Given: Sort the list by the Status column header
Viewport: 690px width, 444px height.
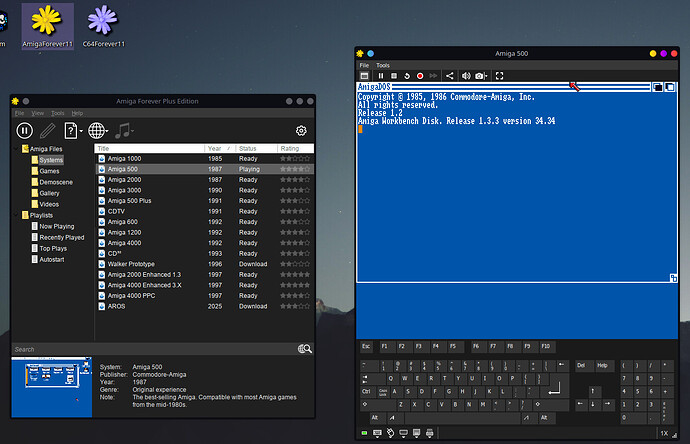Looking at the screenshot, I should (256, 148).
